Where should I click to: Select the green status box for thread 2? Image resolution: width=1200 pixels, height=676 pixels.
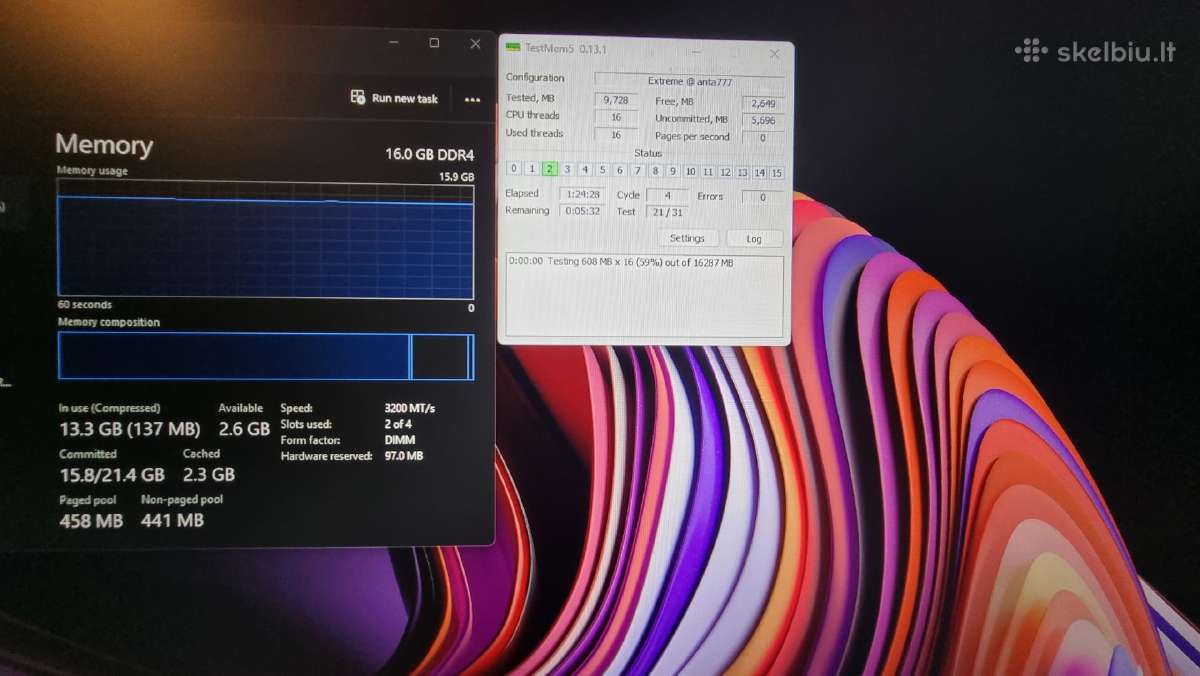click(549, 170)
